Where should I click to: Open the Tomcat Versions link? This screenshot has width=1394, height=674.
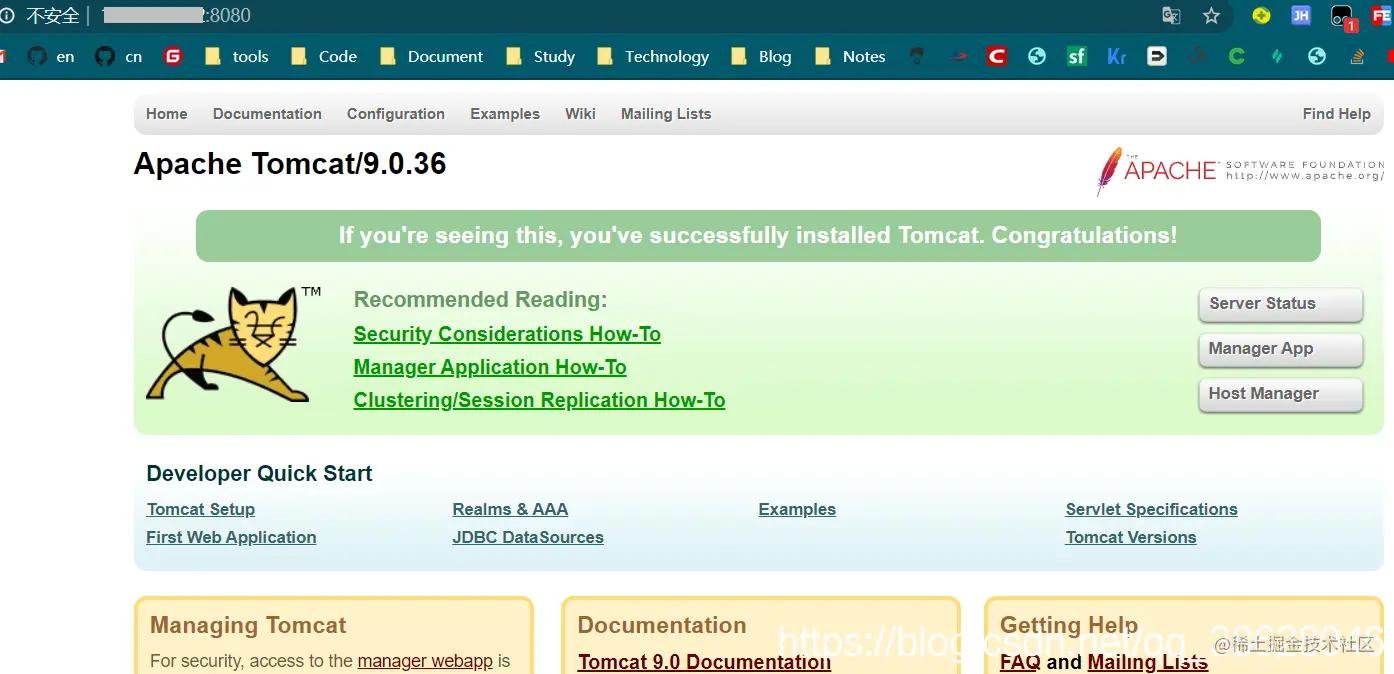(1131, 537)
